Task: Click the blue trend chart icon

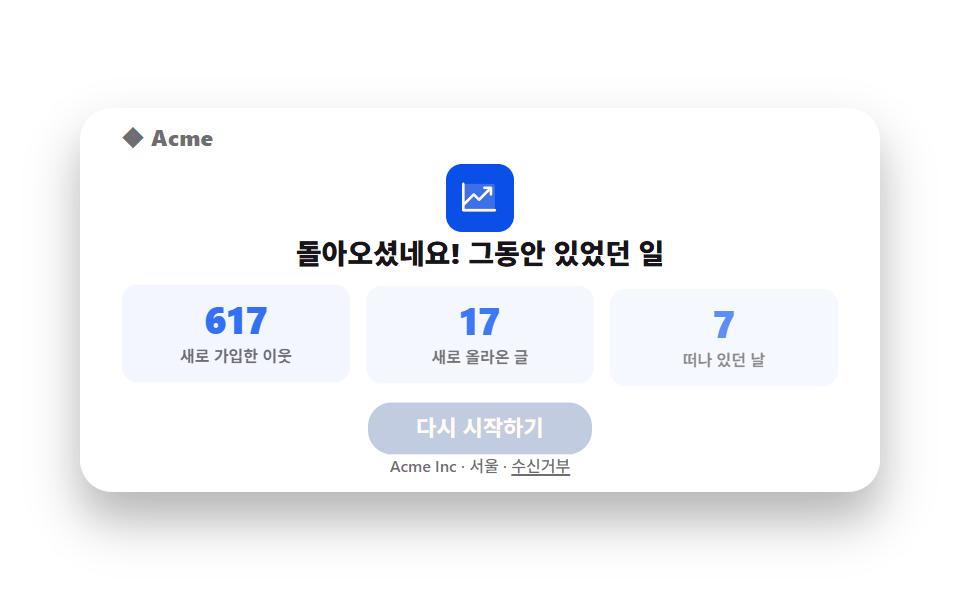Action: coord(479,198)
